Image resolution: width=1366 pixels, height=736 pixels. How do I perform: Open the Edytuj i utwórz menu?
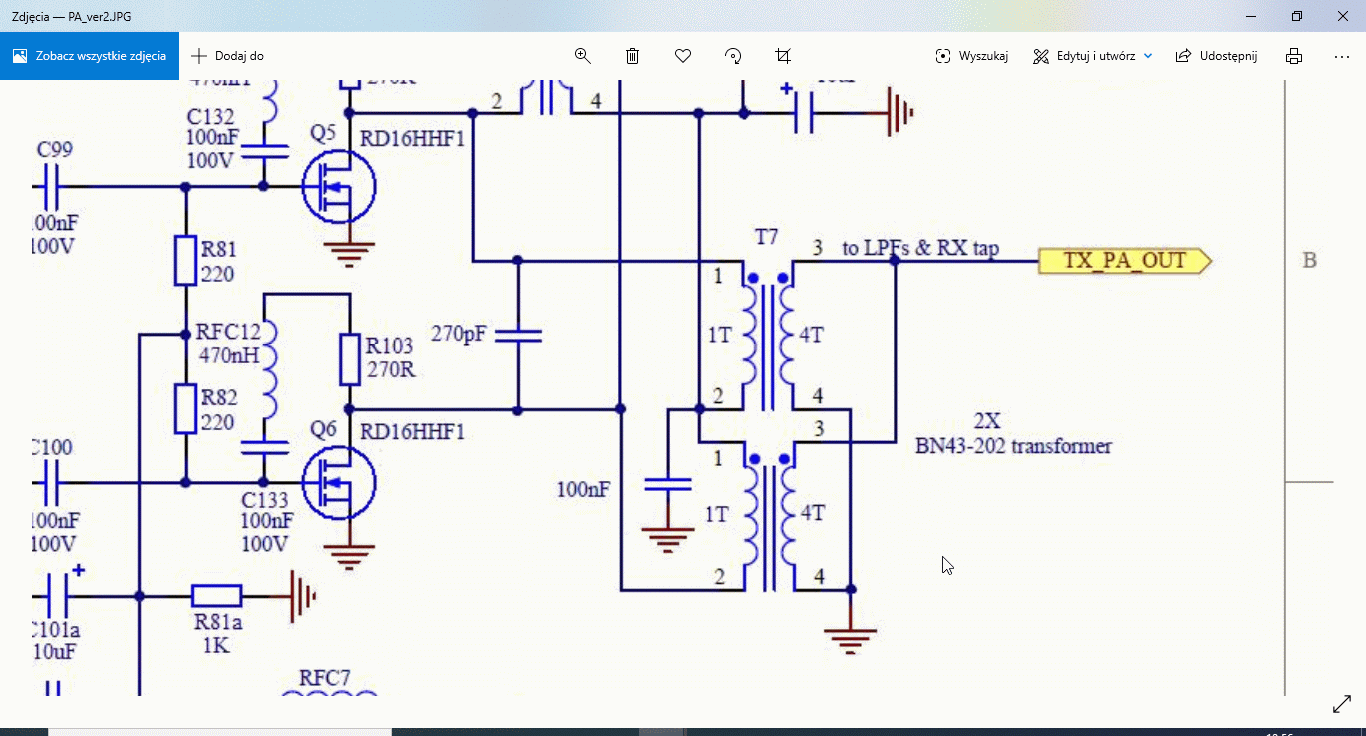click(x=1085, y=56)
